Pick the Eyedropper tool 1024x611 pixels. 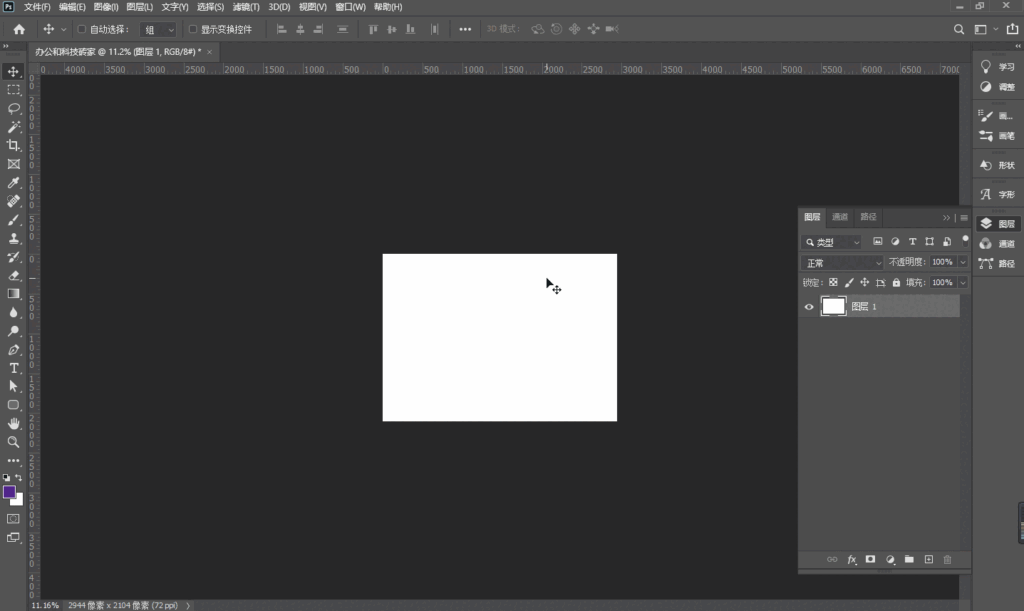pyautogui.click(x=14, y=183)
